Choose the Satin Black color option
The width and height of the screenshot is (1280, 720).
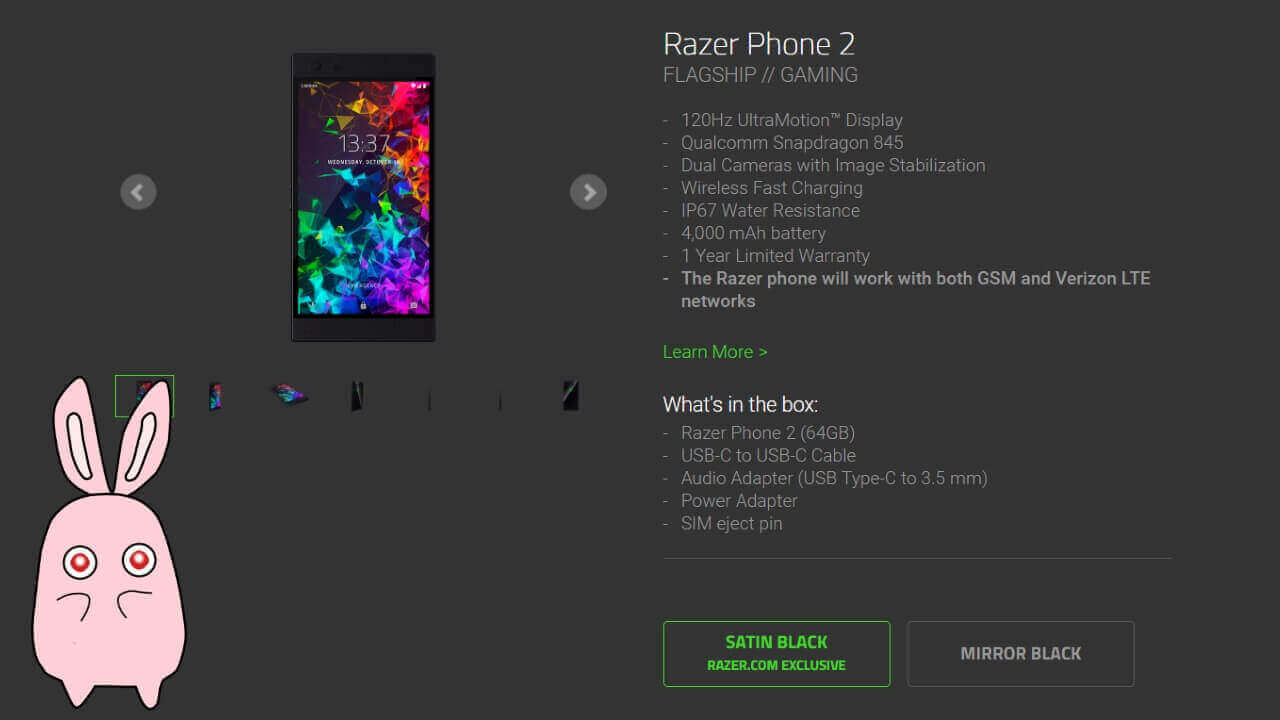point(776,654)
